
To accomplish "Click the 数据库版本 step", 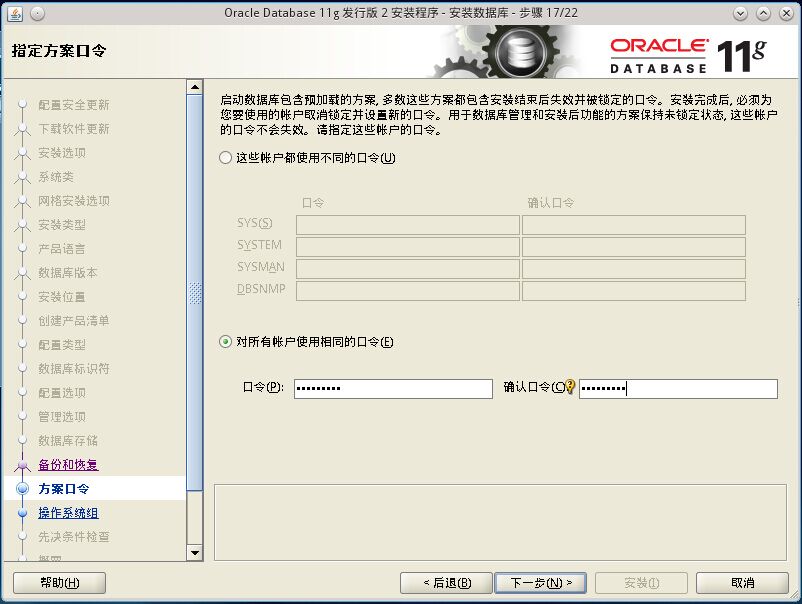I will pyautogui.click(x=68, y=273).
